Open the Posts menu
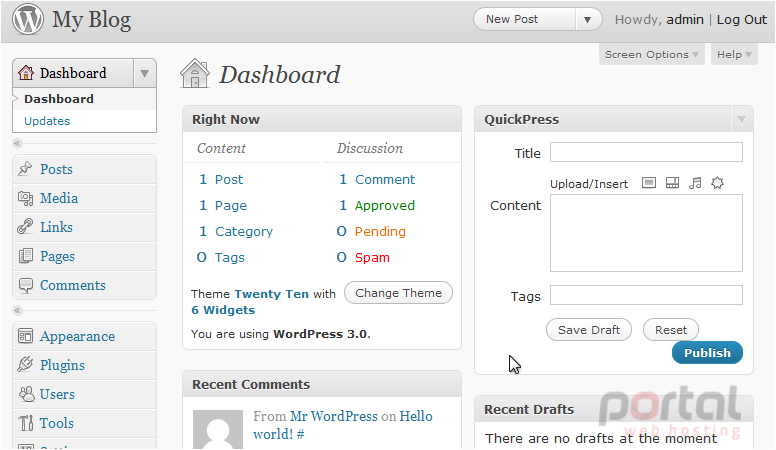 pyautogui.click(x=56, y=169)
